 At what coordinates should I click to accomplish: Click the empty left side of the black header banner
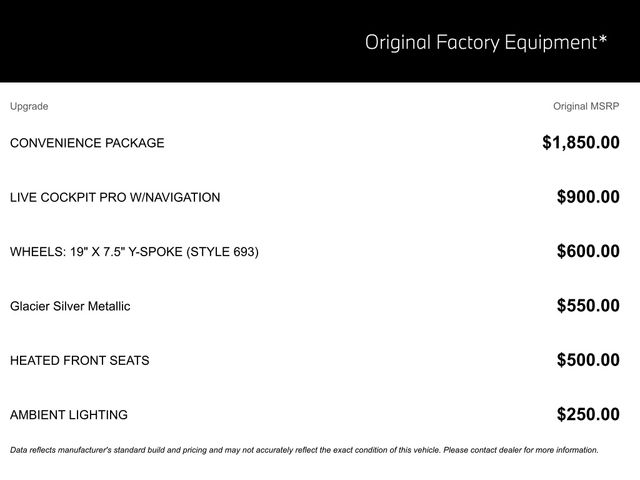click(150, 42)
